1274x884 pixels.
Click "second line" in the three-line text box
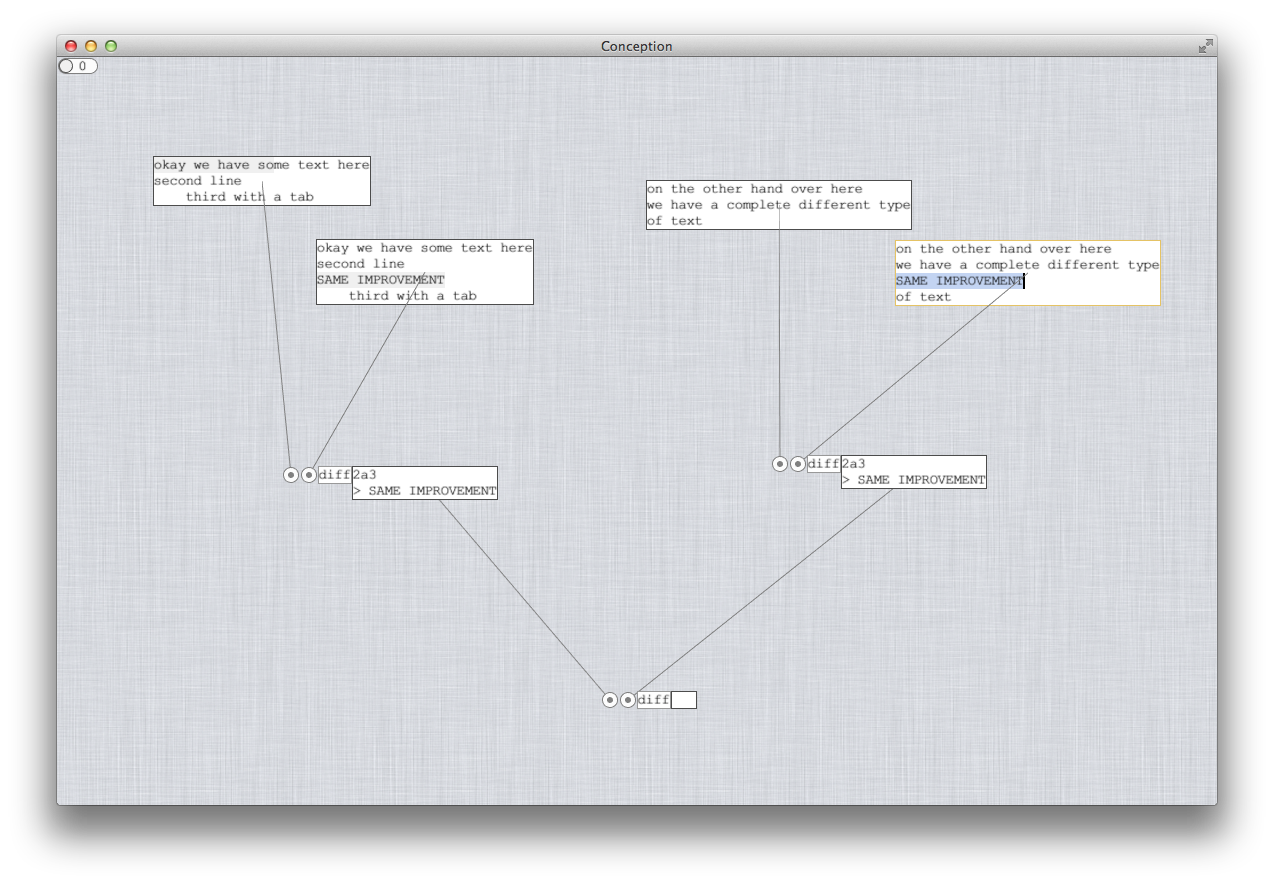click(x=198, y=181)
